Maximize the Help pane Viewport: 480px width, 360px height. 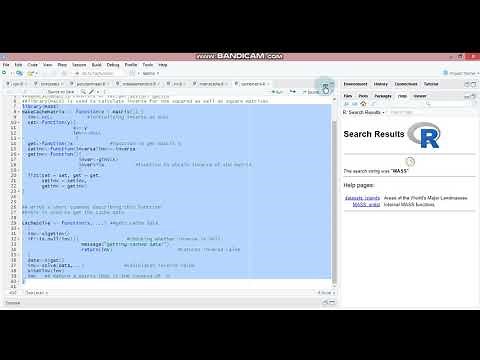[474, 96]
